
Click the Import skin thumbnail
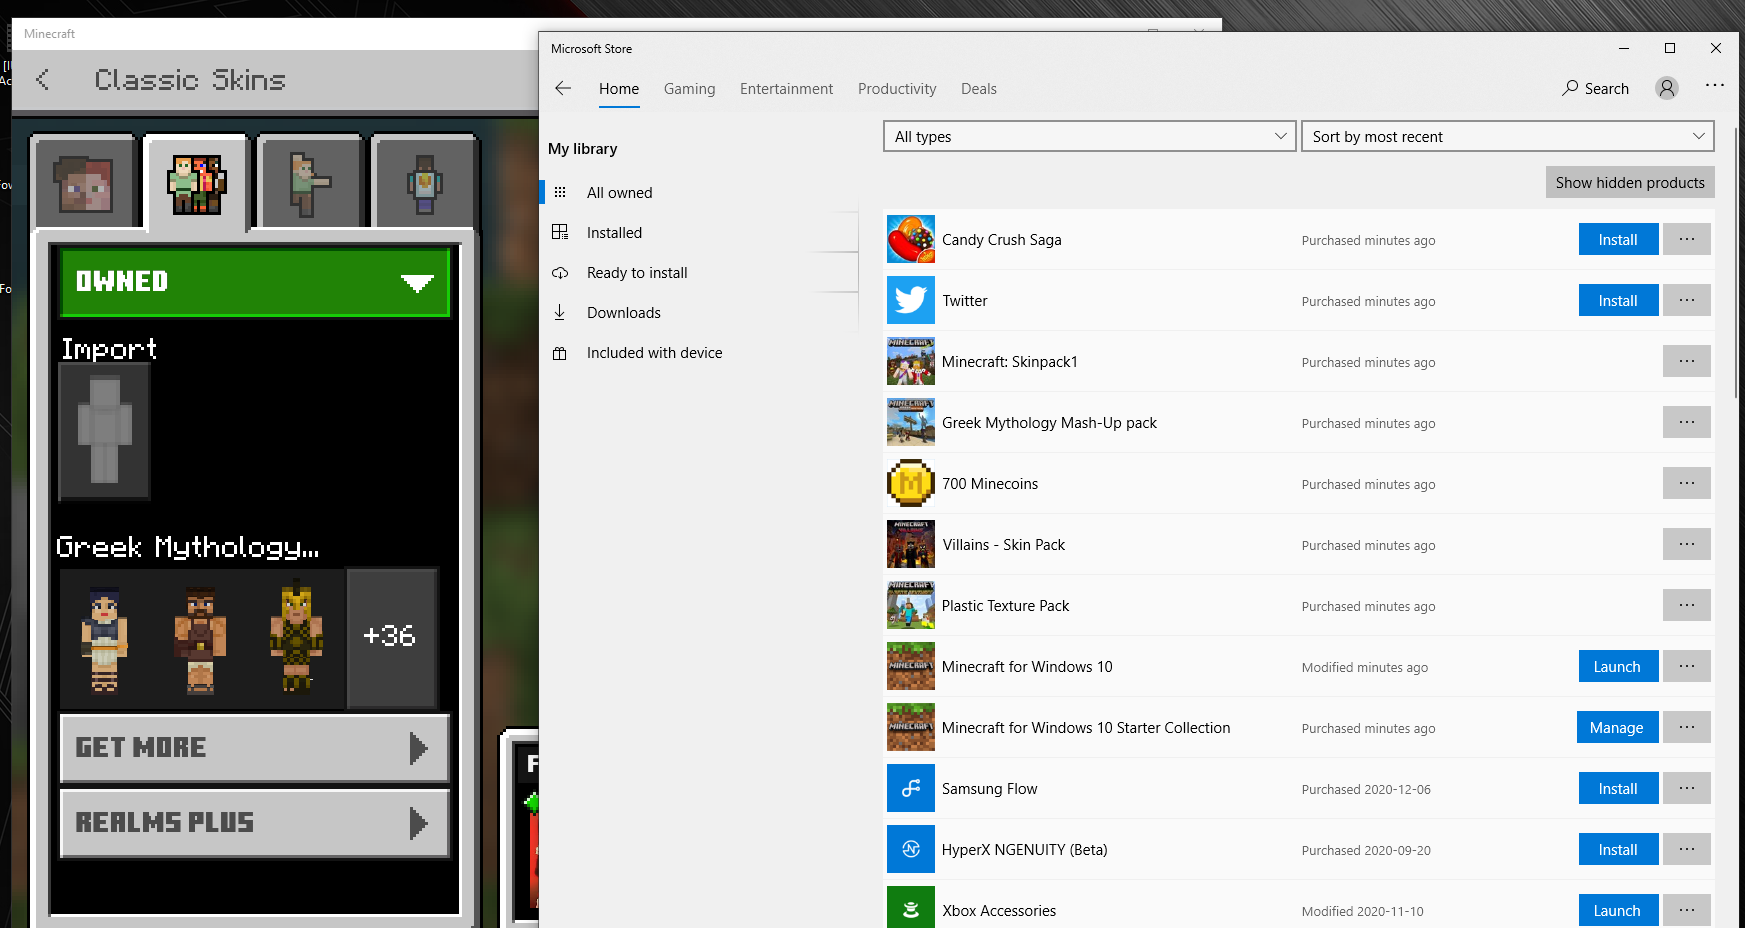105,430
